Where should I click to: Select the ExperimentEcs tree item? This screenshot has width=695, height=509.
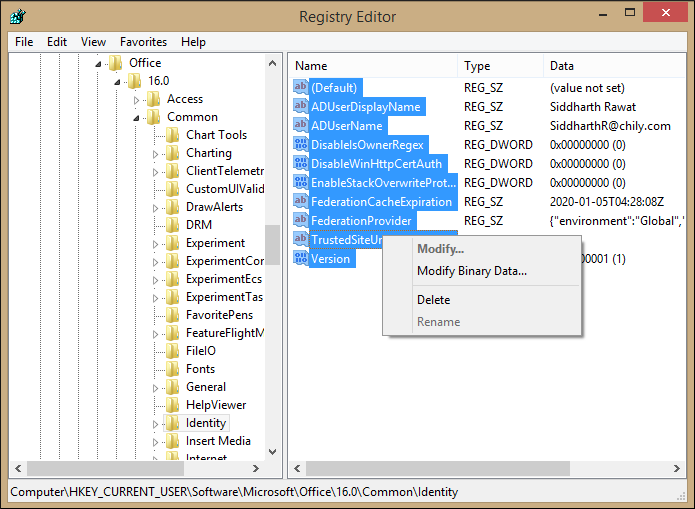click(x=224, y=279)
